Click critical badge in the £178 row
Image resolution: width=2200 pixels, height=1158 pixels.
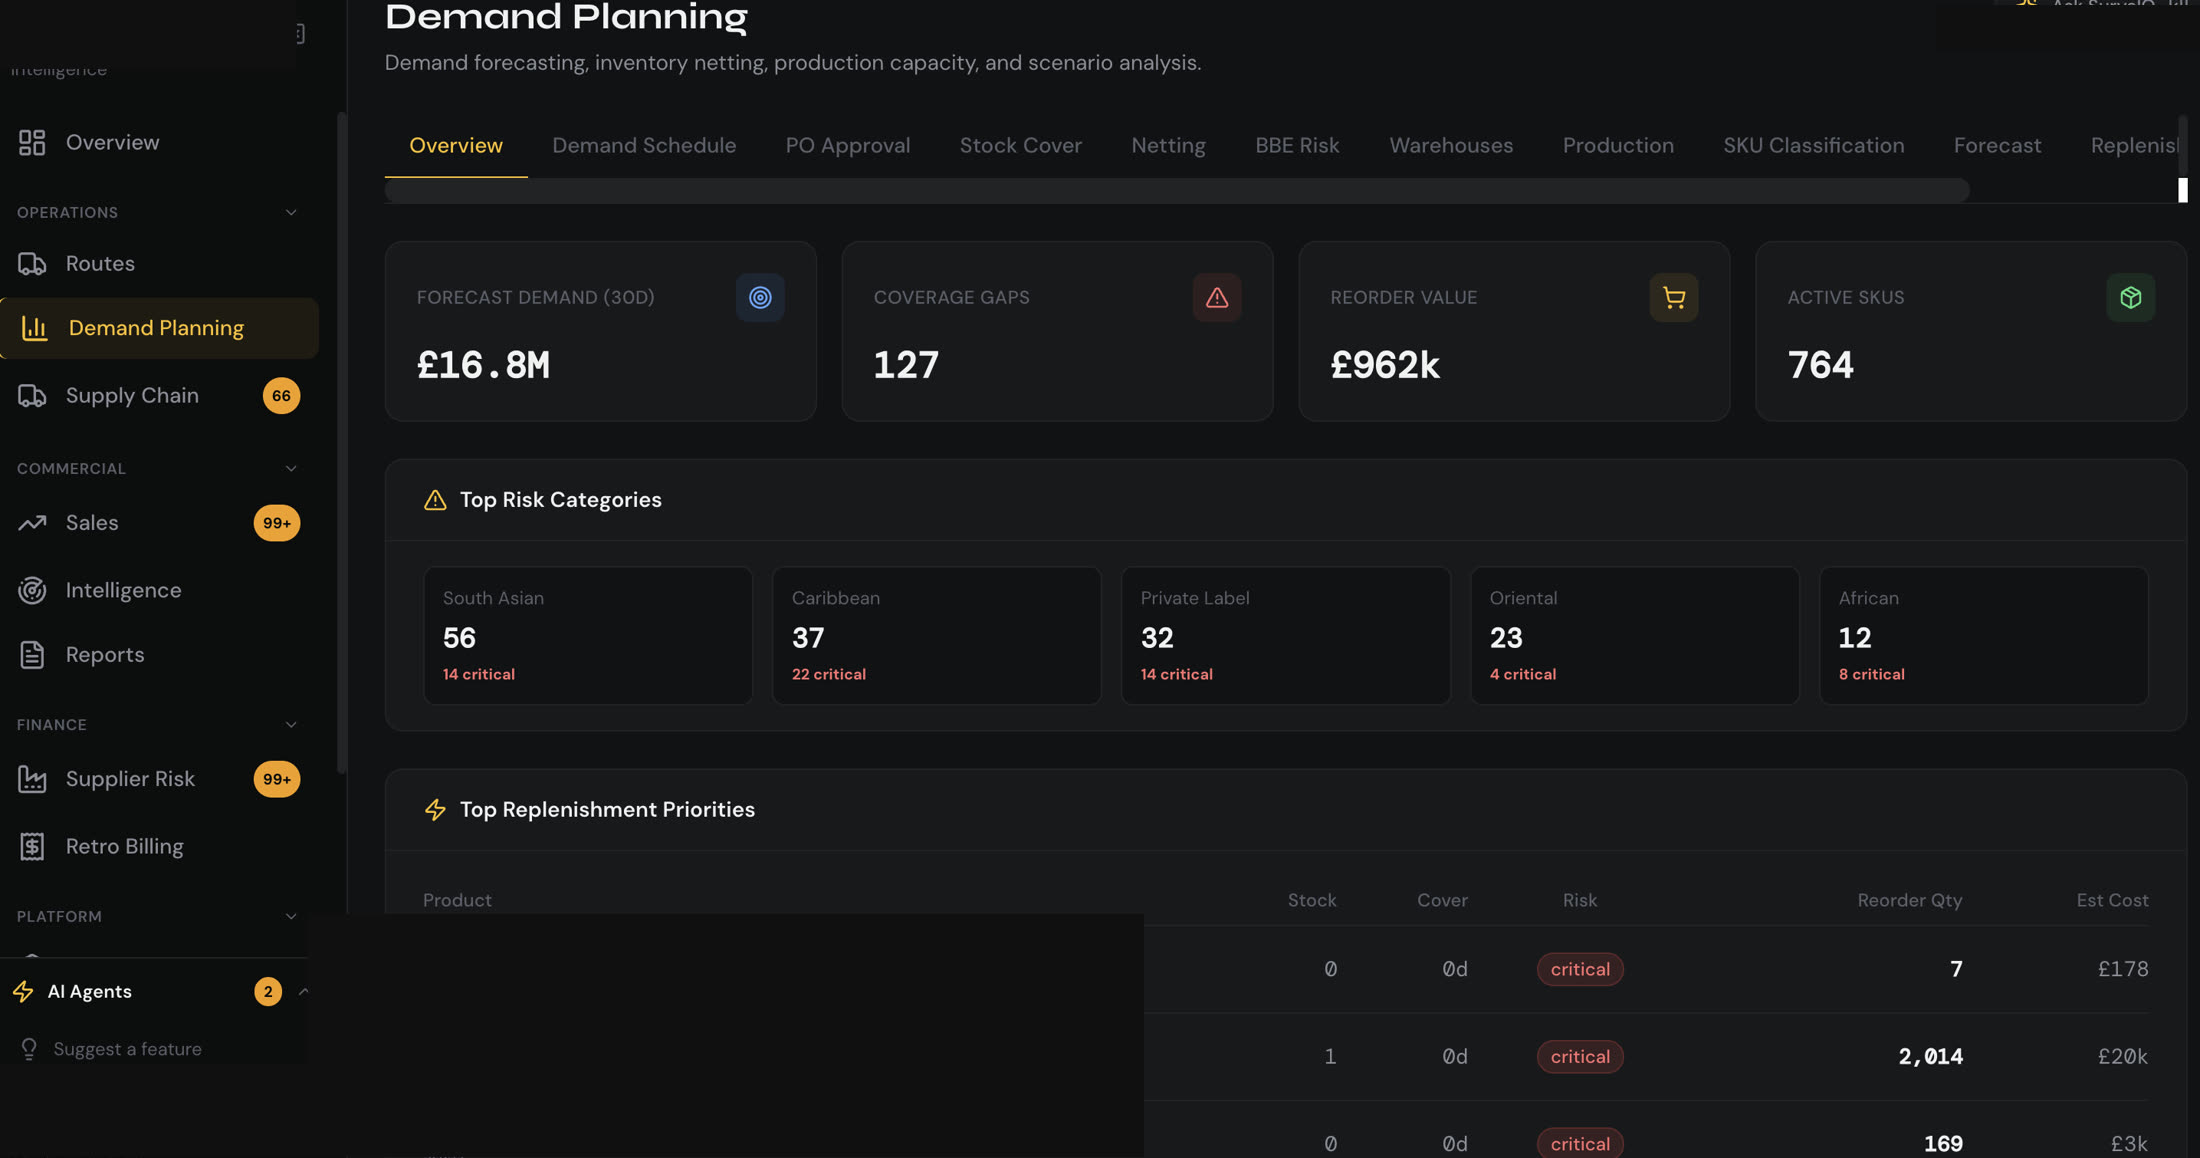(x=1580, y=970)
